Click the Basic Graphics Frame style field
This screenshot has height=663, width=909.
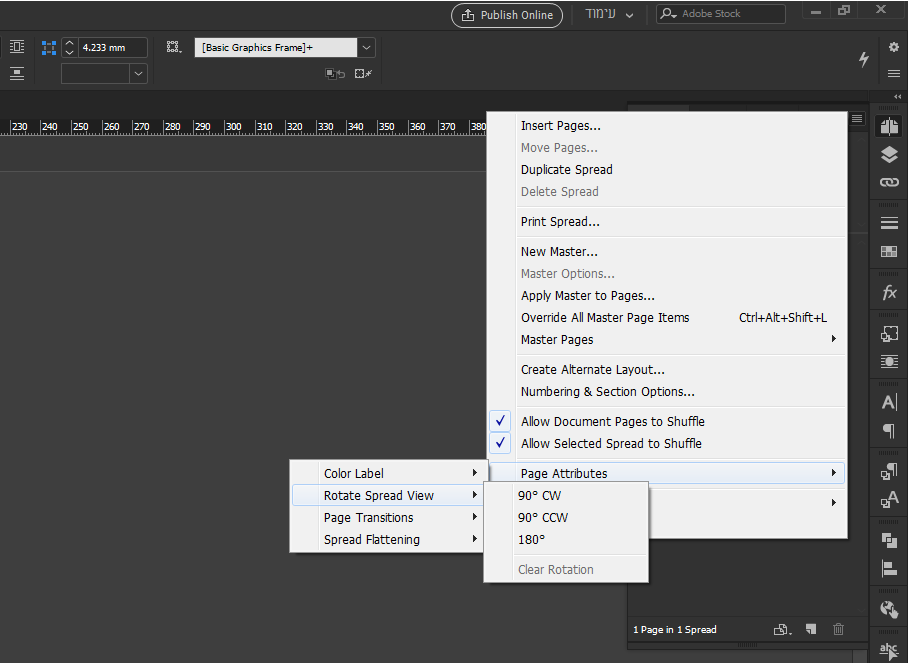coord(276,48)
